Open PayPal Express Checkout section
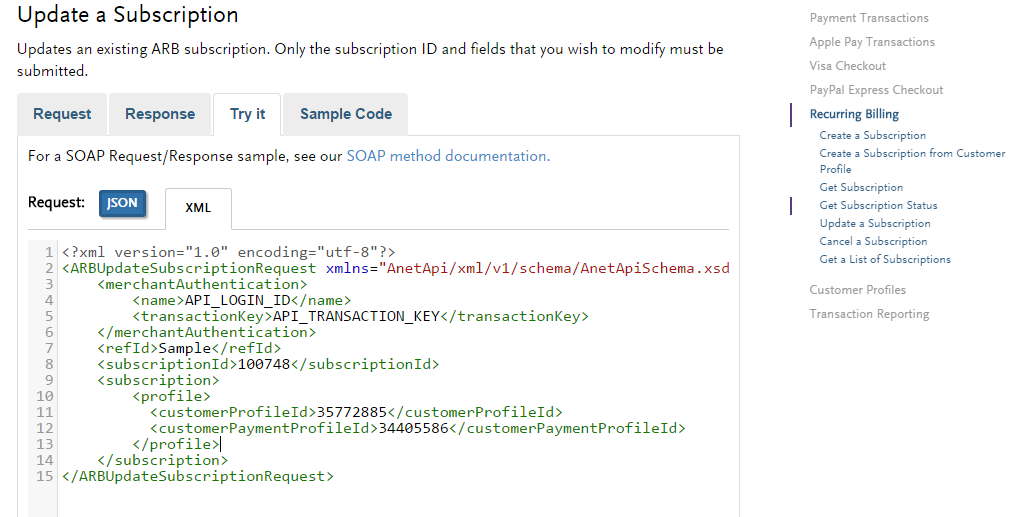The width and height of the screenshot is (1025, 517). 876,90
